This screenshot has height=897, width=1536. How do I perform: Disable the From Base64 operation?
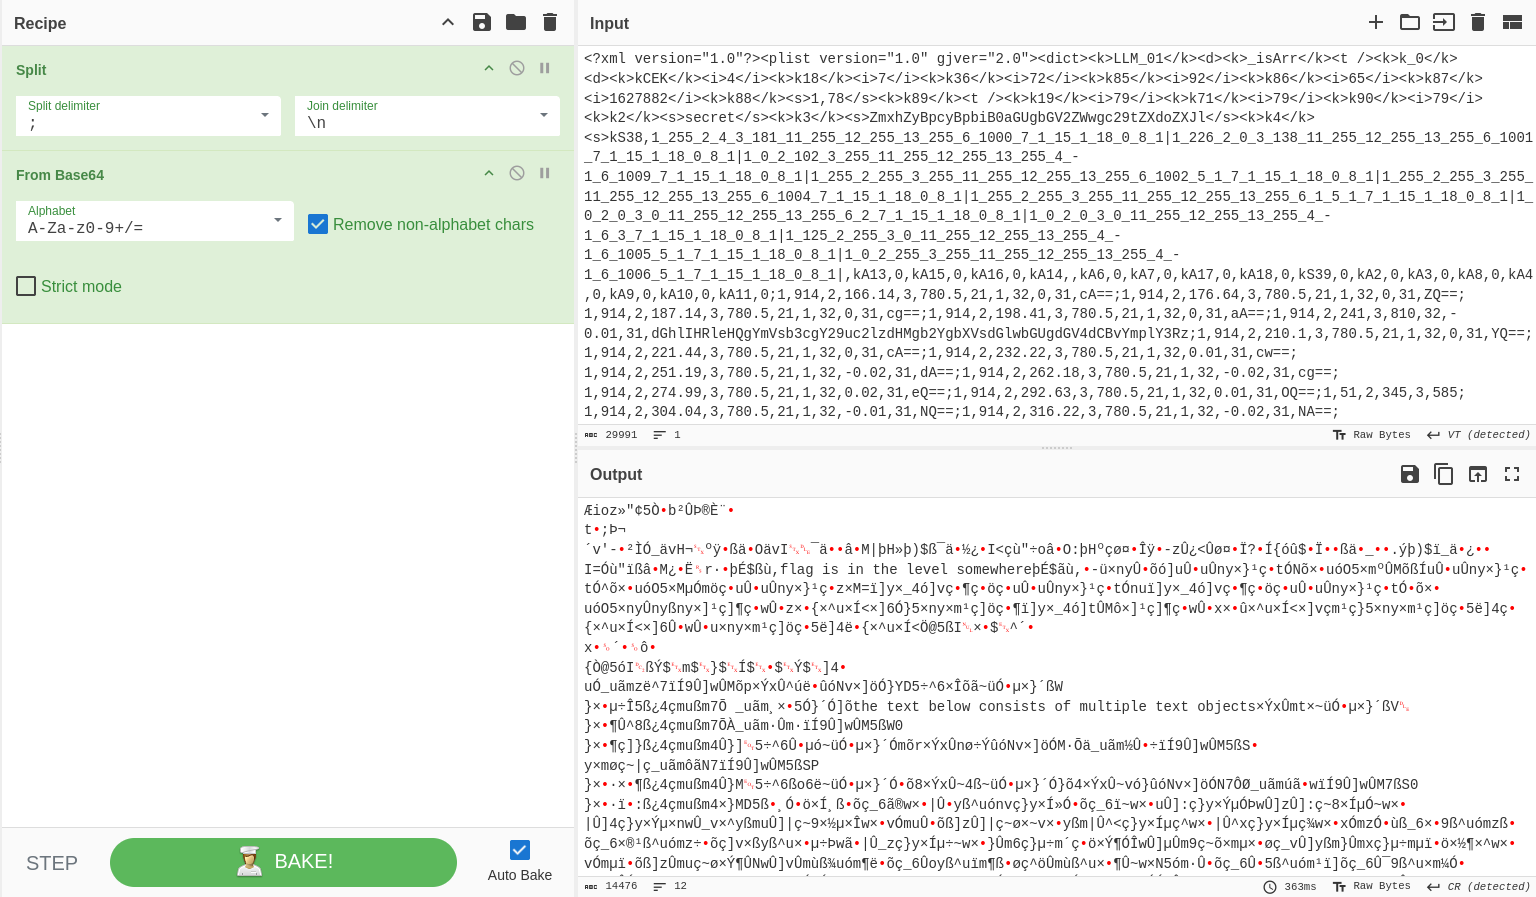click(517, 173)
